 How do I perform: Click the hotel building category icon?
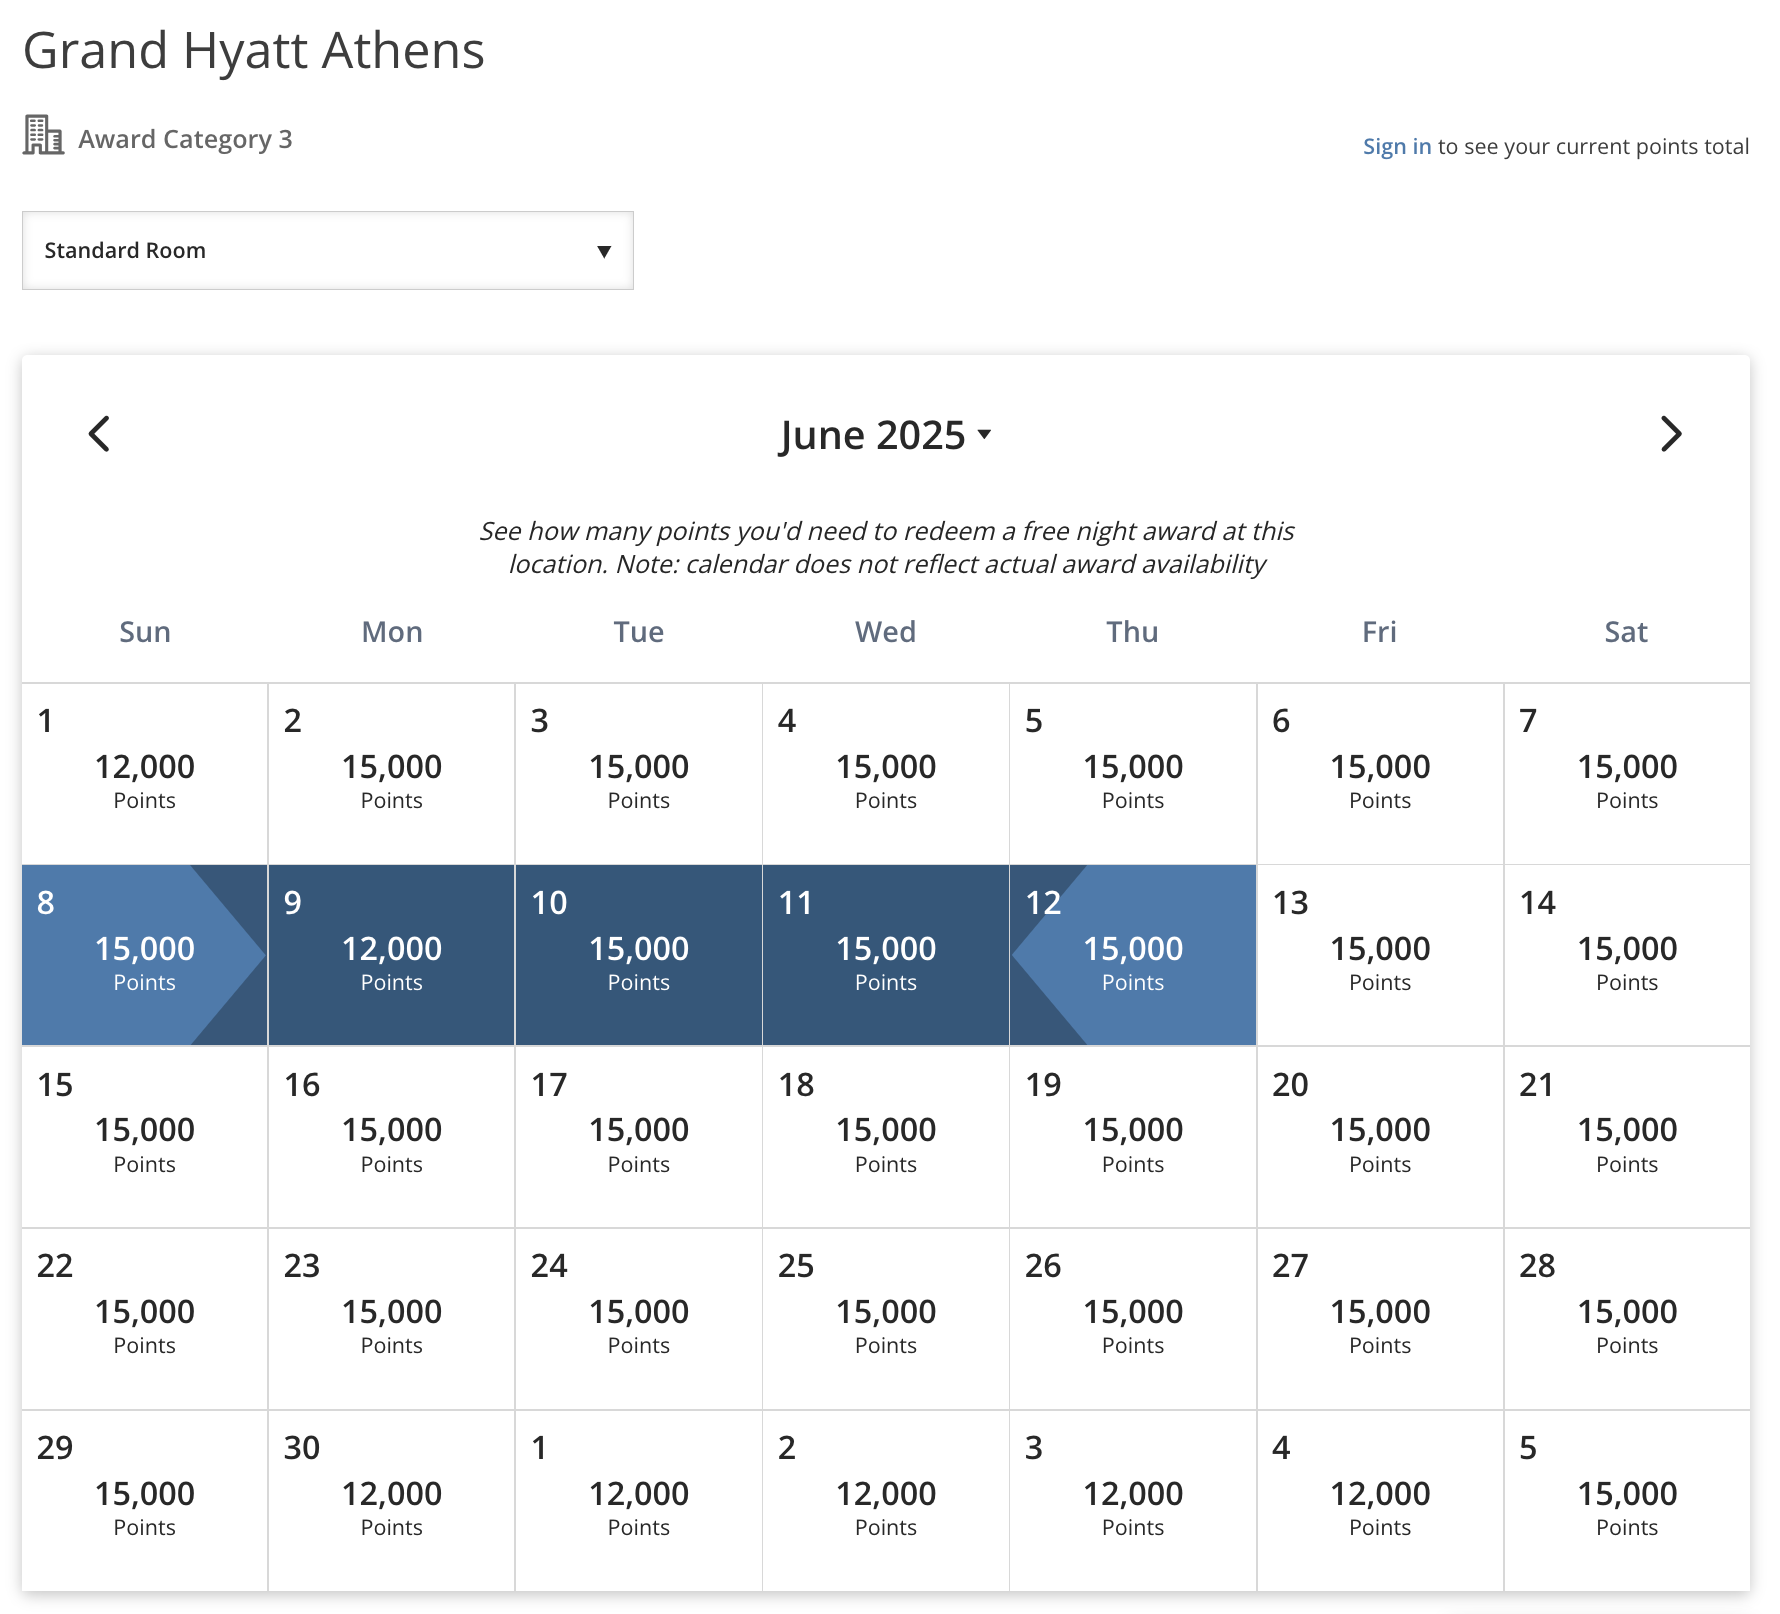point(43,135)
